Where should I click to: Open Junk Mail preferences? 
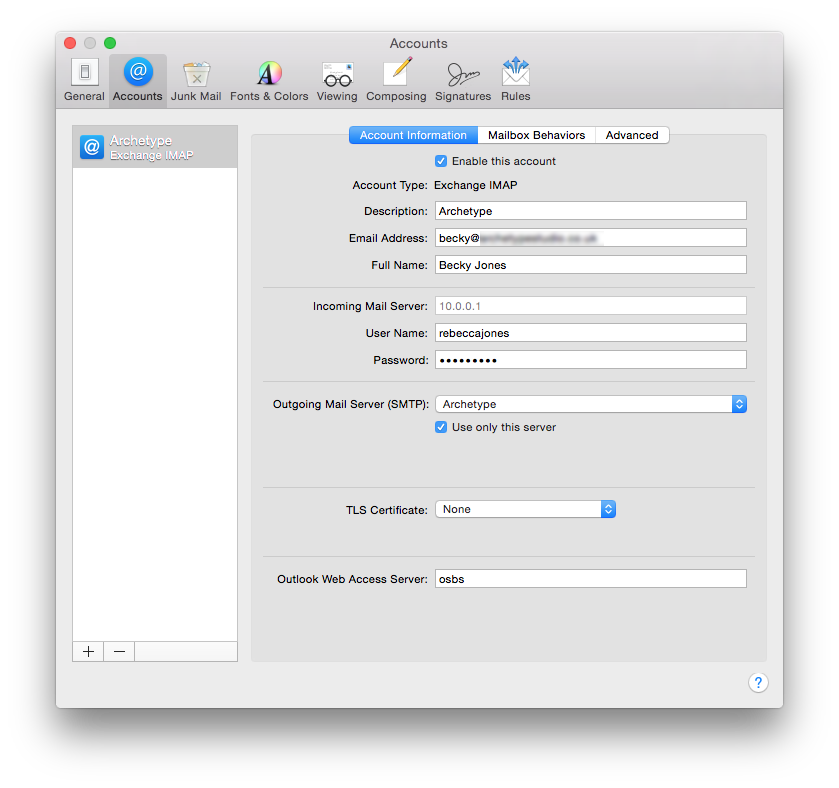click(x=196, y=81)
